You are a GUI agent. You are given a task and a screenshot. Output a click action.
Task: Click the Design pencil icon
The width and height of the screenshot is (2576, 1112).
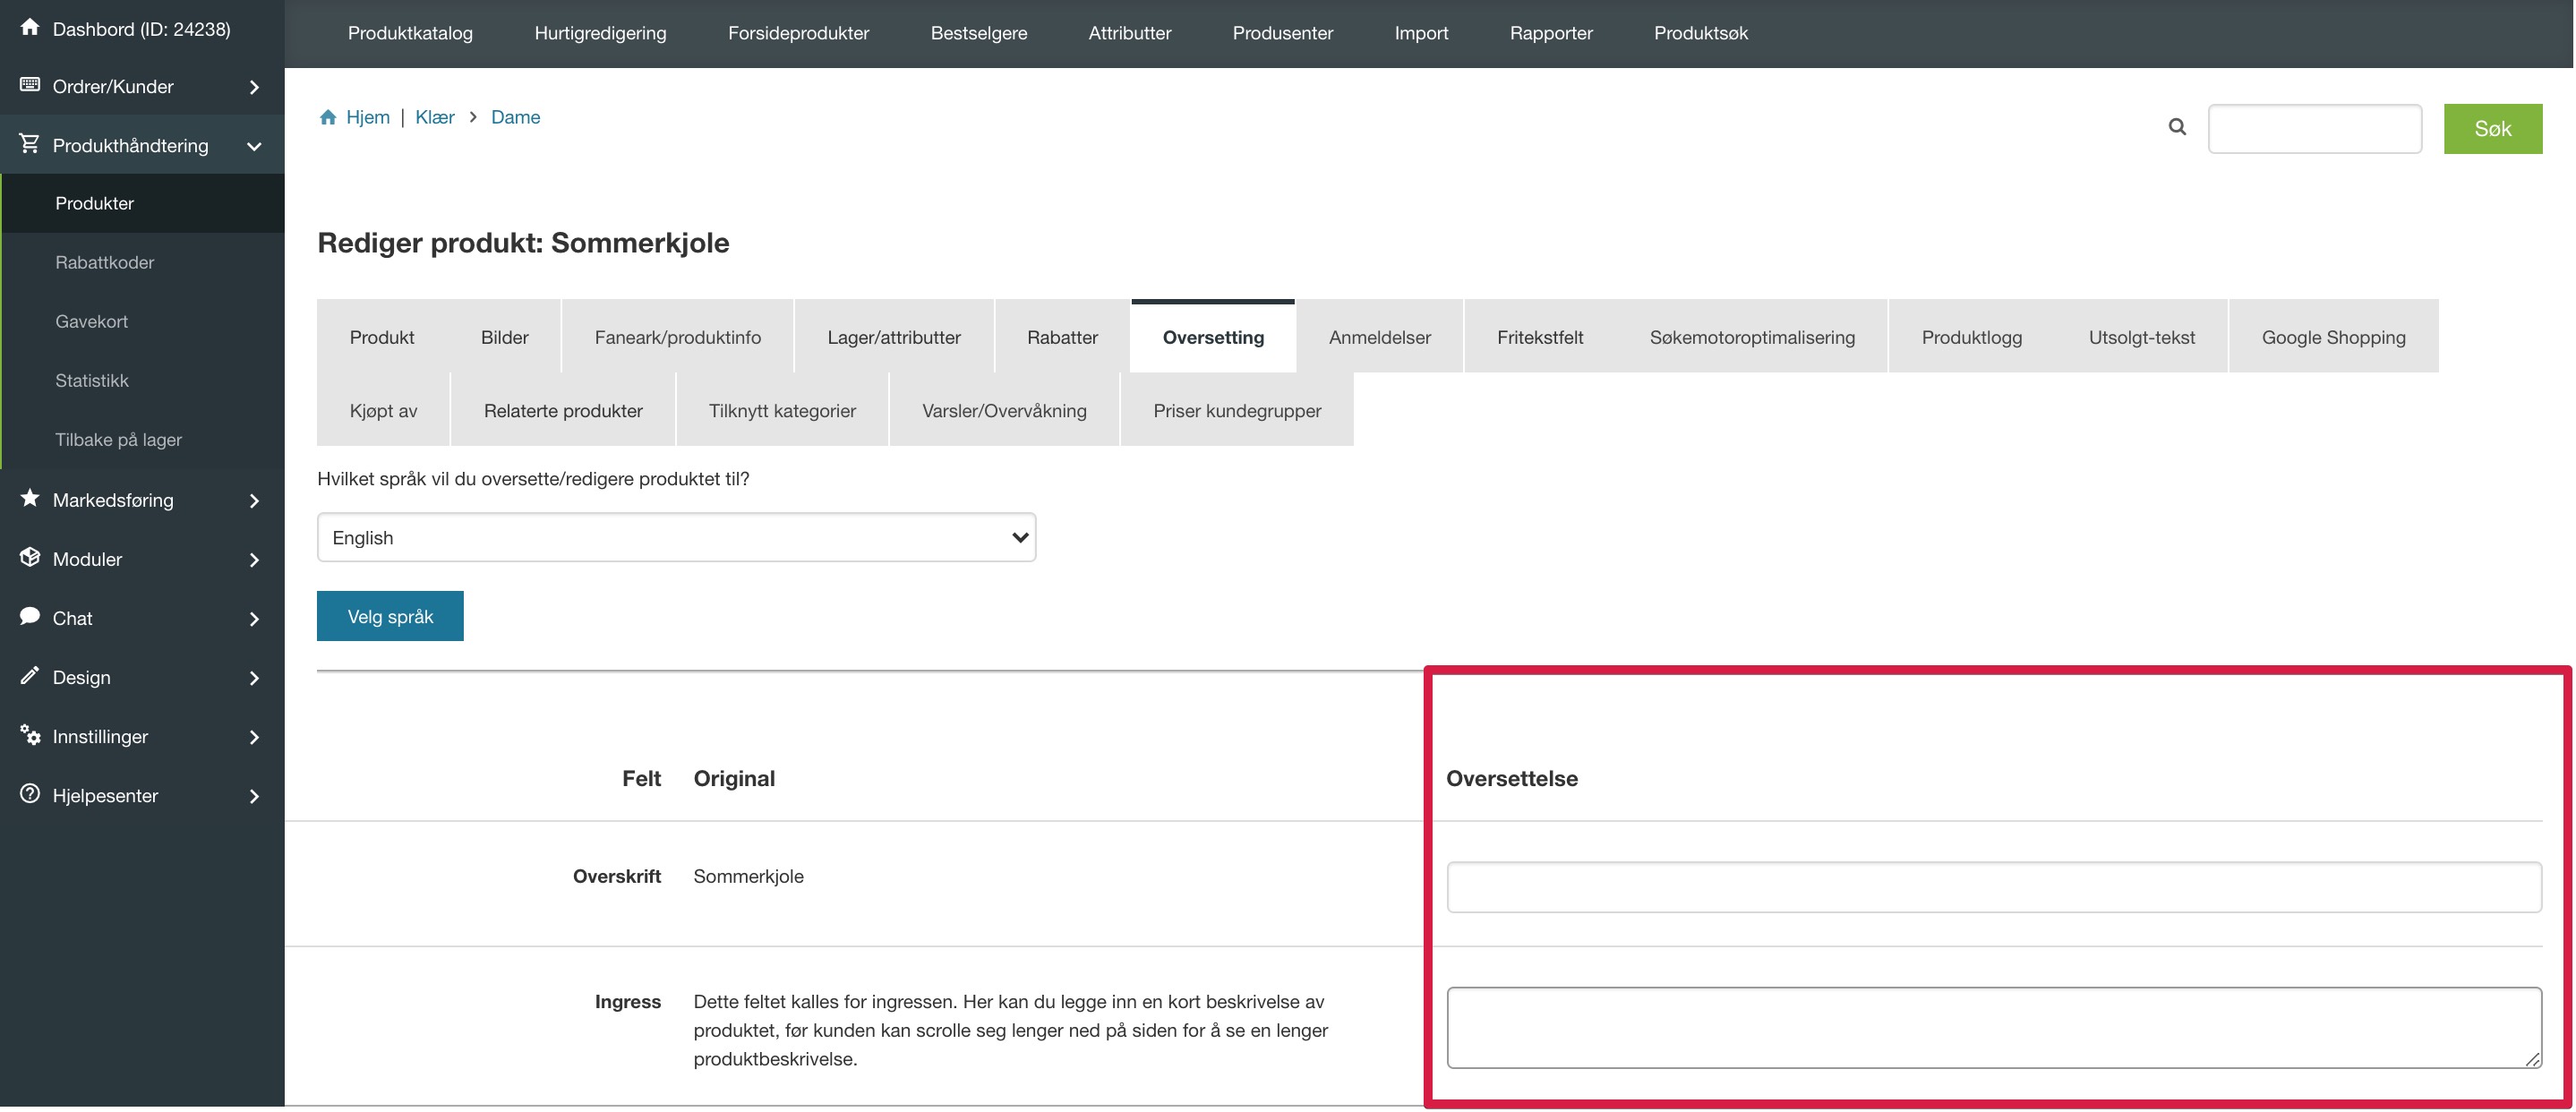click(30, 675)
